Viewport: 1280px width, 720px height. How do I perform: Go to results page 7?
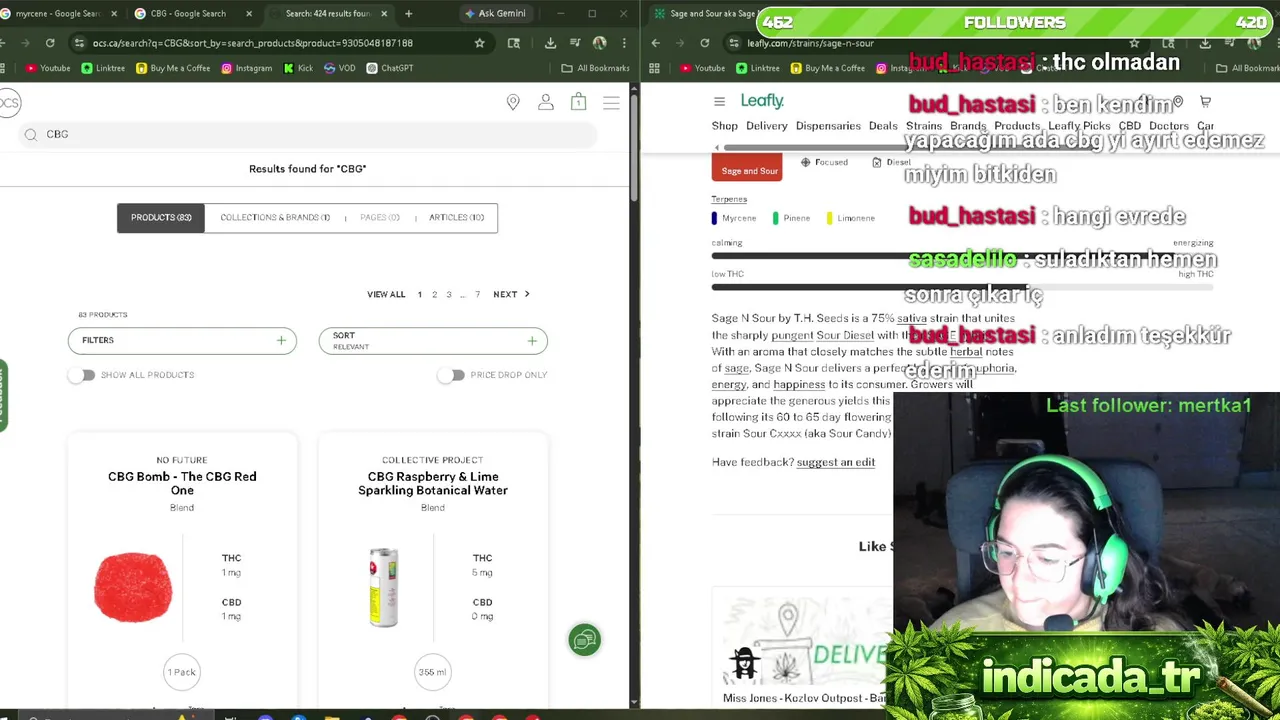[478, 294]
